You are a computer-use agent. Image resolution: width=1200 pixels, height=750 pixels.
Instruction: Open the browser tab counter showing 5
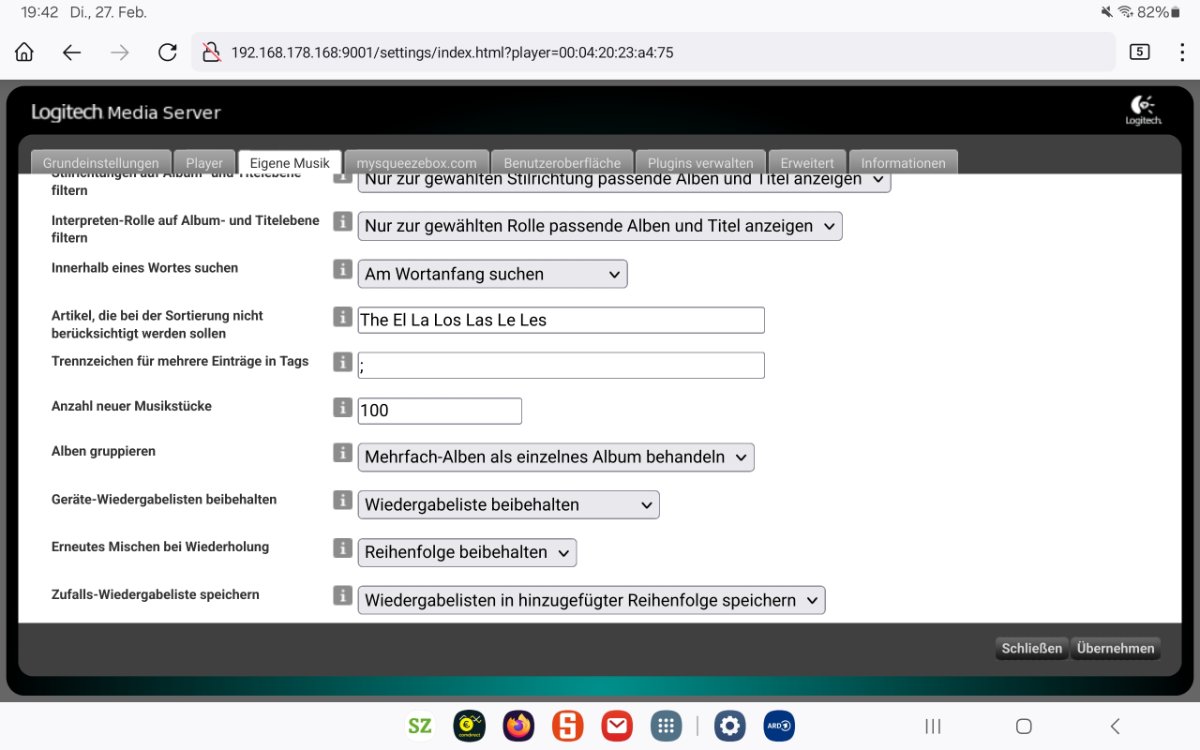[1139, 52]
